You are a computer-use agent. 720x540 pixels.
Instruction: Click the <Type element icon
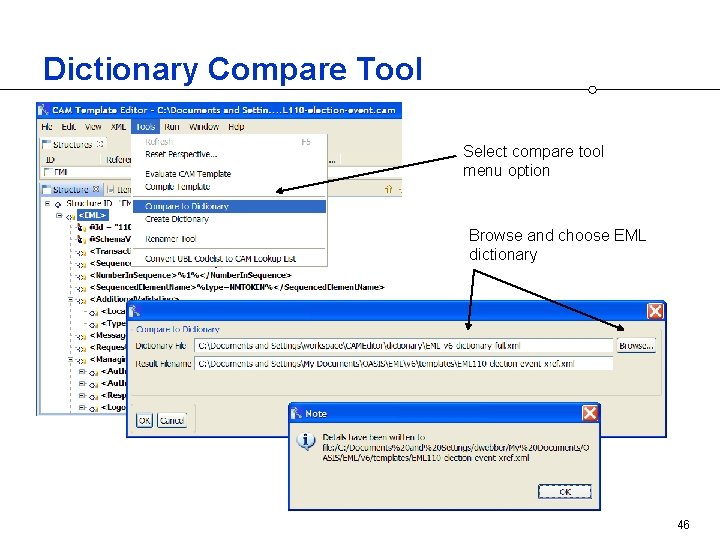94,324
